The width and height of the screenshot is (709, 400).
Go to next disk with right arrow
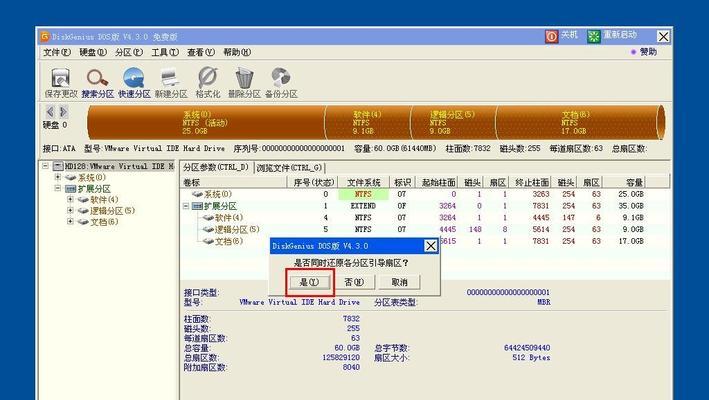pyautogui.click(x=63, y=112)
